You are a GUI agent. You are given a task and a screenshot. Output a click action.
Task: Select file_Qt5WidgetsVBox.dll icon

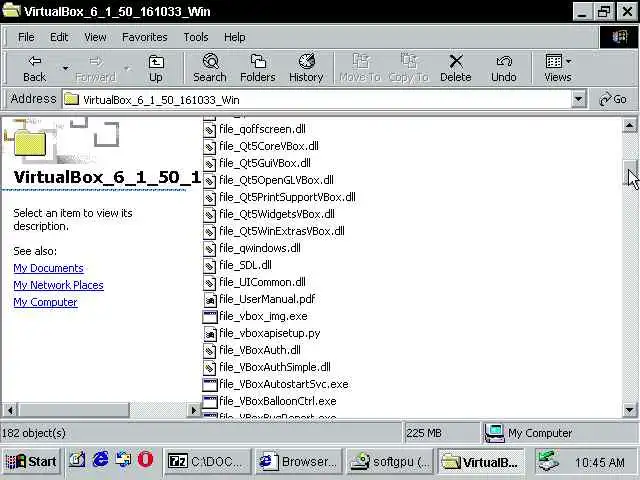coord(209,215)
